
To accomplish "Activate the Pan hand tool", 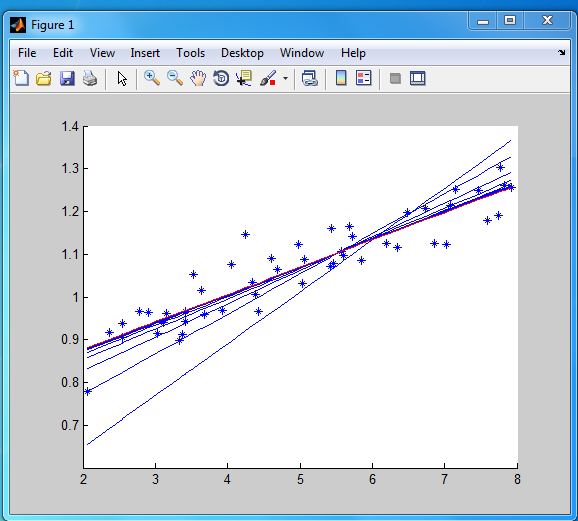I will click(198, 78).
